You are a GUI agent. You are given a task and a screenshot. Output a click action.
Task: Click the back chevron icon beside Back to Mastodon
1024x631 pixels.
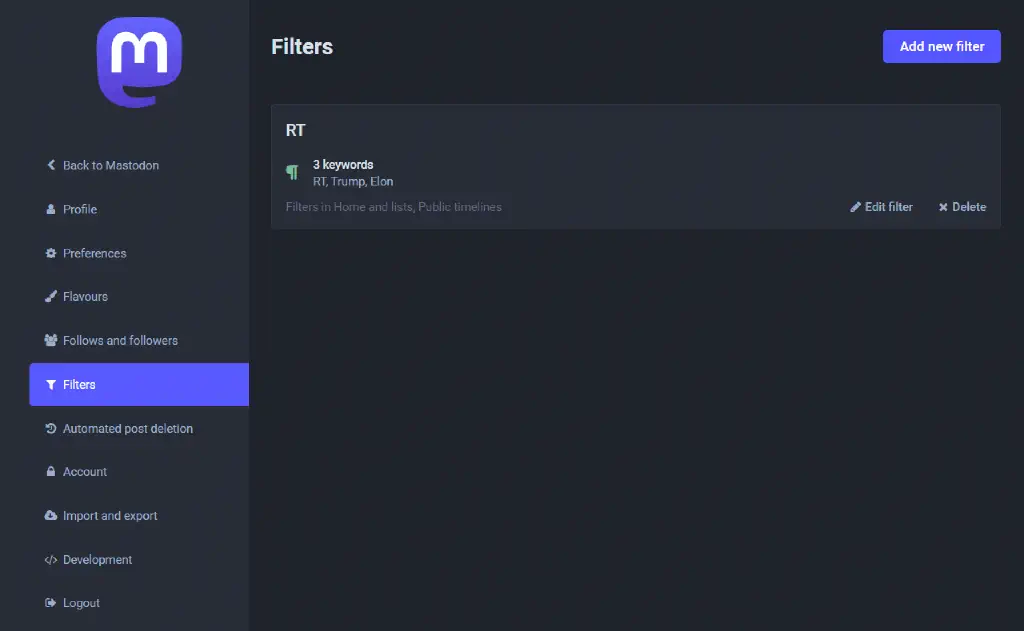point(51,165)
